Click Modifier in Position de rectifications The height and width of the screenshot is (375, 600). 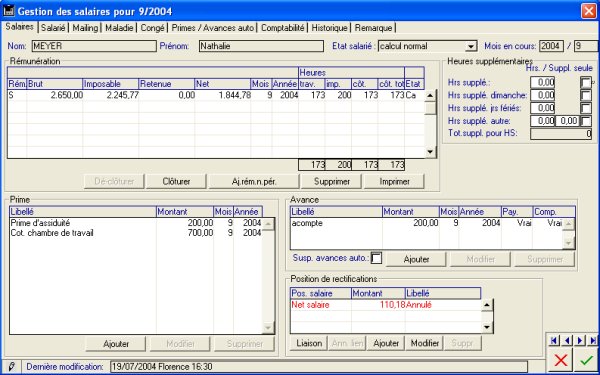[x=424, y=343]
